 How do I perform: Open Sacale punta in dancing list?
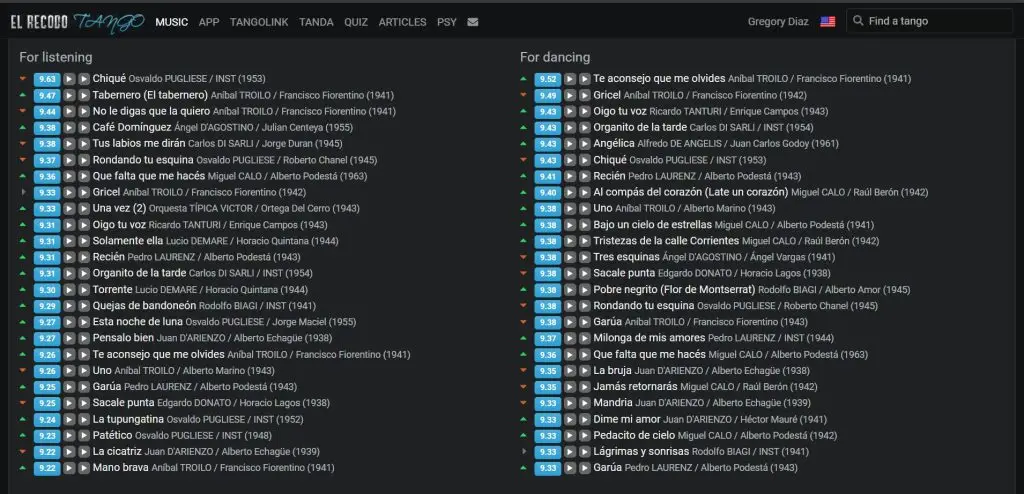[x=624, y=274]
